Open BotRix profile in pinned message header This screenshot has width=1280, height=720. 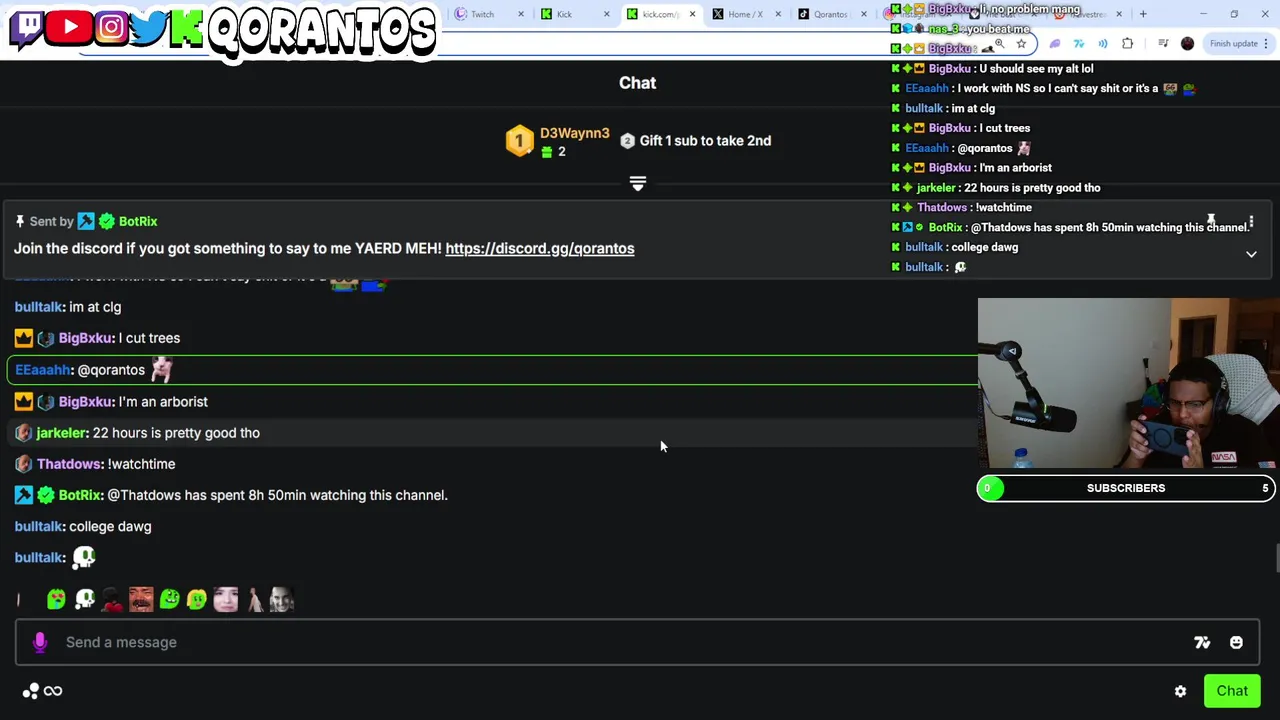coord(138,221)
